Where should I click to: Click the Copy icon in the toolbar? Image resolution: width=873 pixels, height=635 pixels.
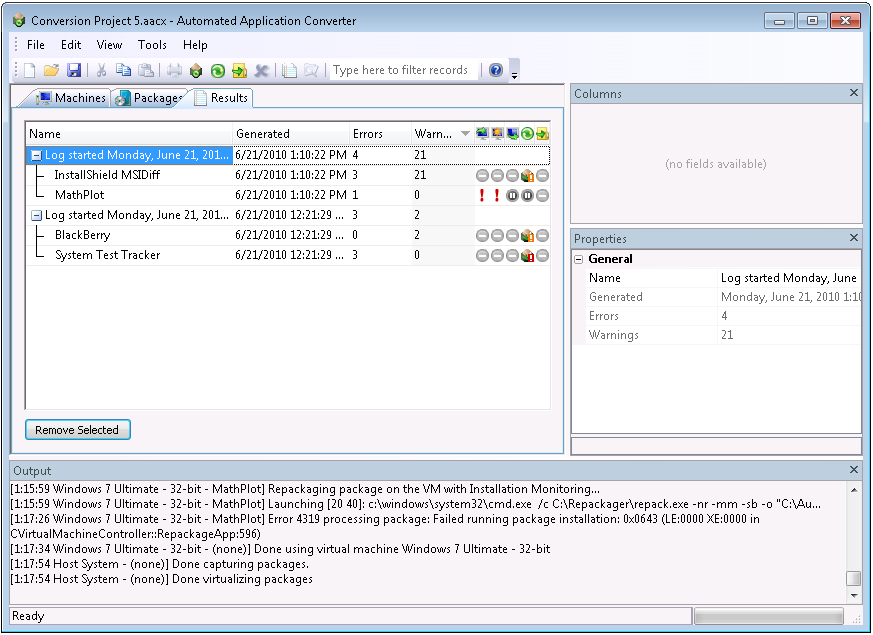(x=123, y=70)
